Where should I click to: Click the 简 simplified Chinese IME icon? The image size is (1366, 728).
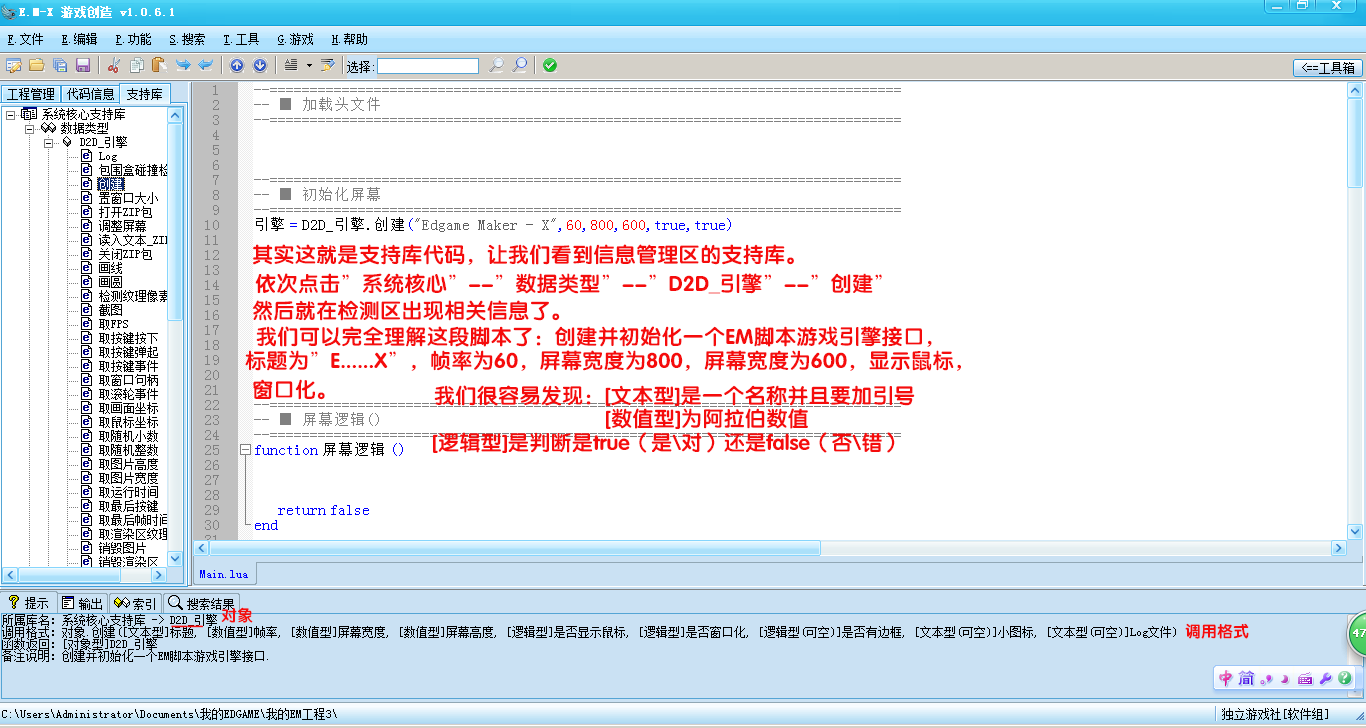pos(1246,679)
